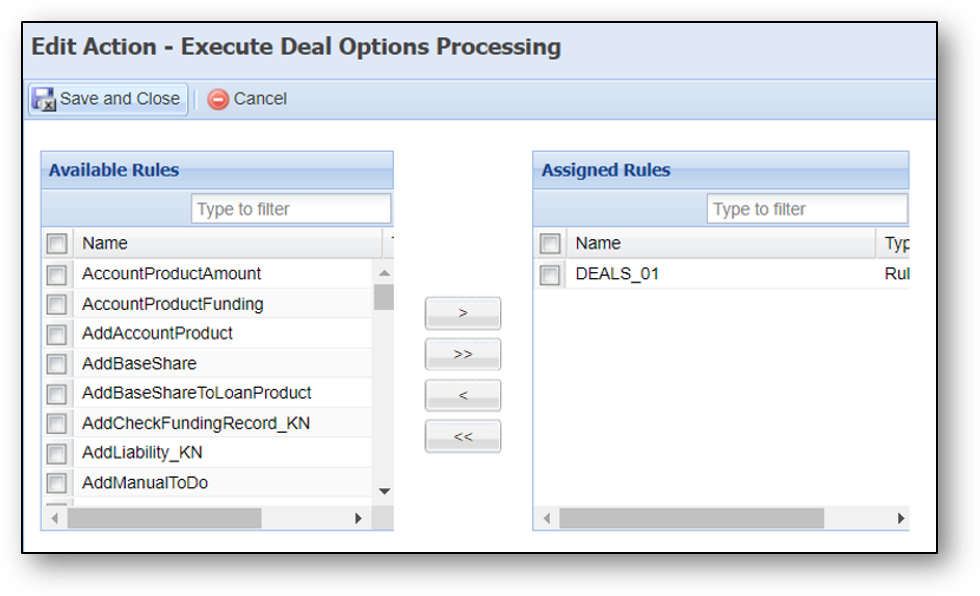Click the Available Rules filter field

tap(291, 209)
